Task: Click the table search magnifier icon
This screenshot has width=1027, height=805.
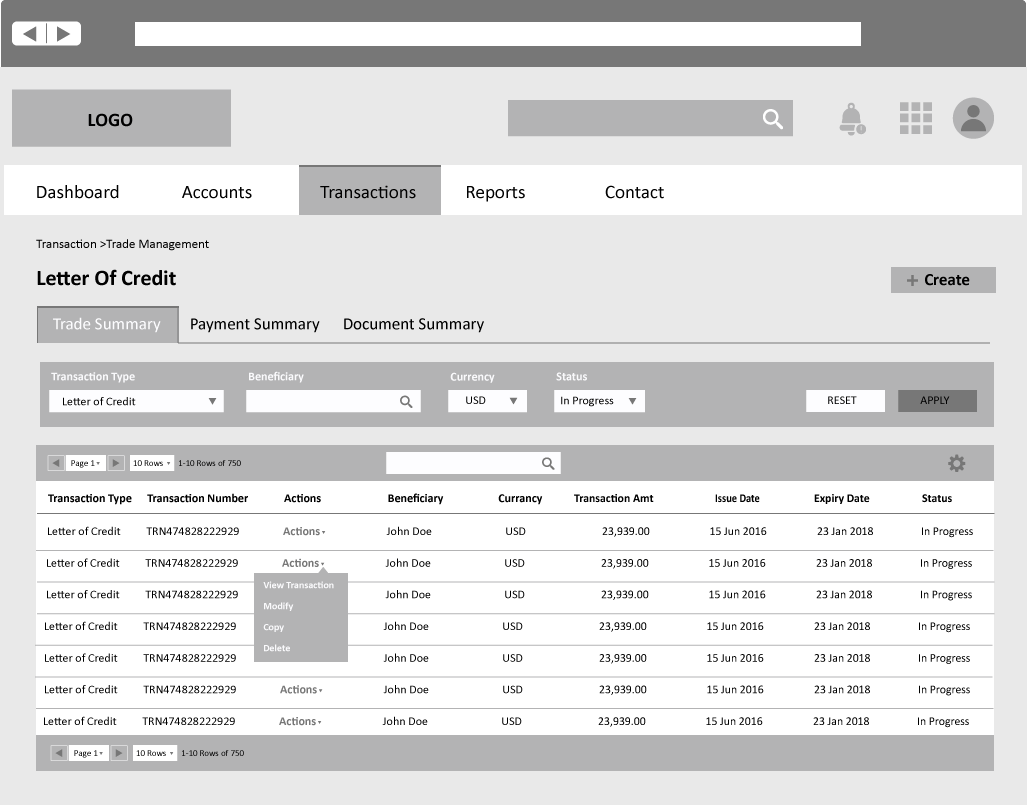Action: (548, 464)
